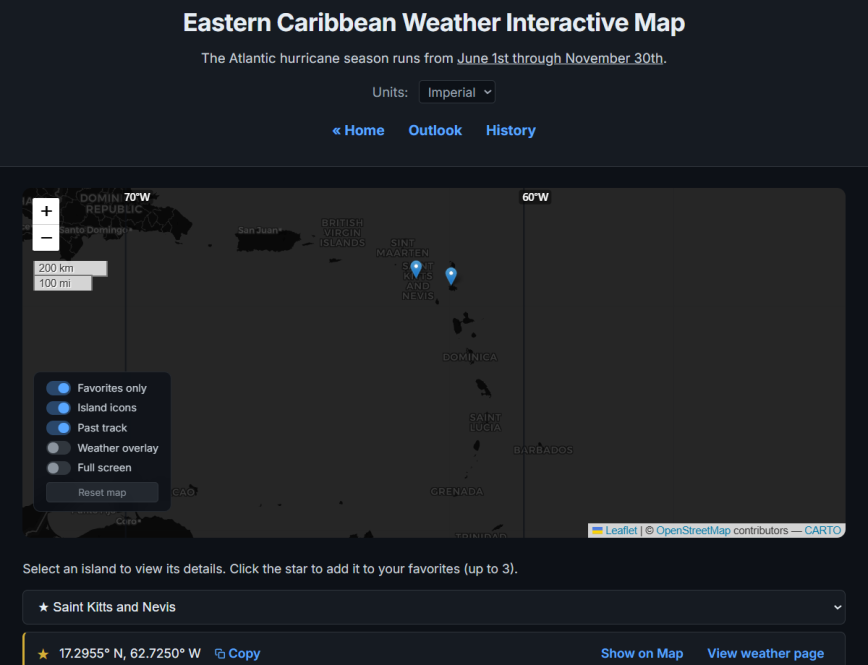Image resolution: width=868 pixels, height=665 pixels.
Task: Click the western blue map marker near Saint Kitts
Action: pos(416,268)
